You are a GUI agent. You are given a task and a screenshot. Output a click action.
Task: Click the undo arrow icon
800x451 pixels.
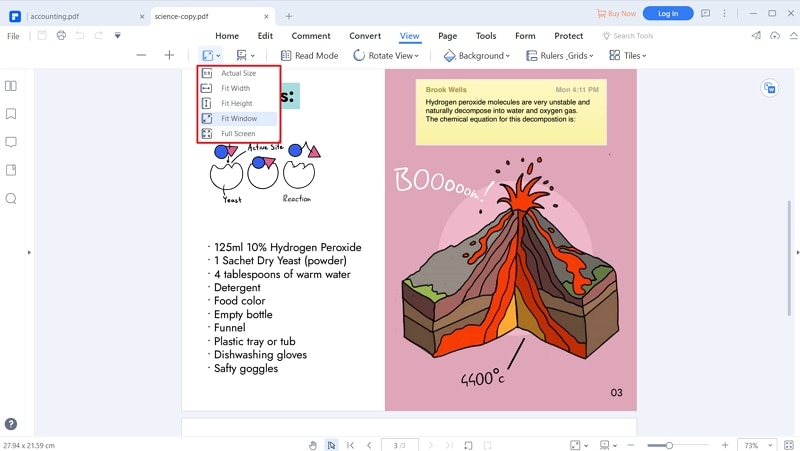[80, 35]
